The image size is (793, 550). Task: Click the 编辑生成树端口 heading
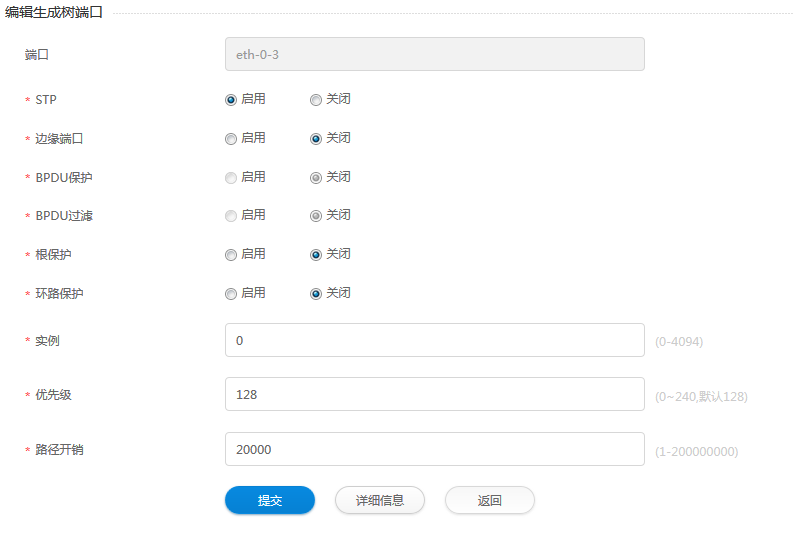tap(54, 12)
